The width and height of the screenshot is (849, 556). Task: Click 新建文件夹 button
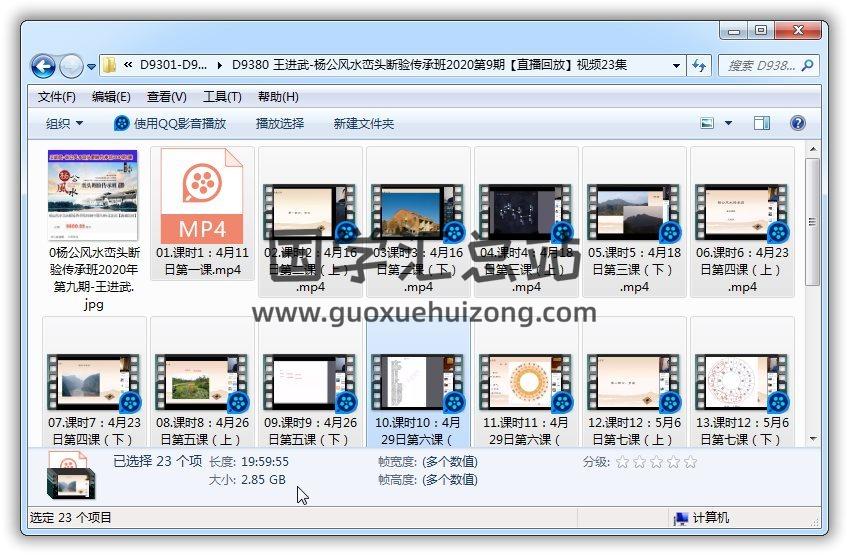(x=364, y=123)
